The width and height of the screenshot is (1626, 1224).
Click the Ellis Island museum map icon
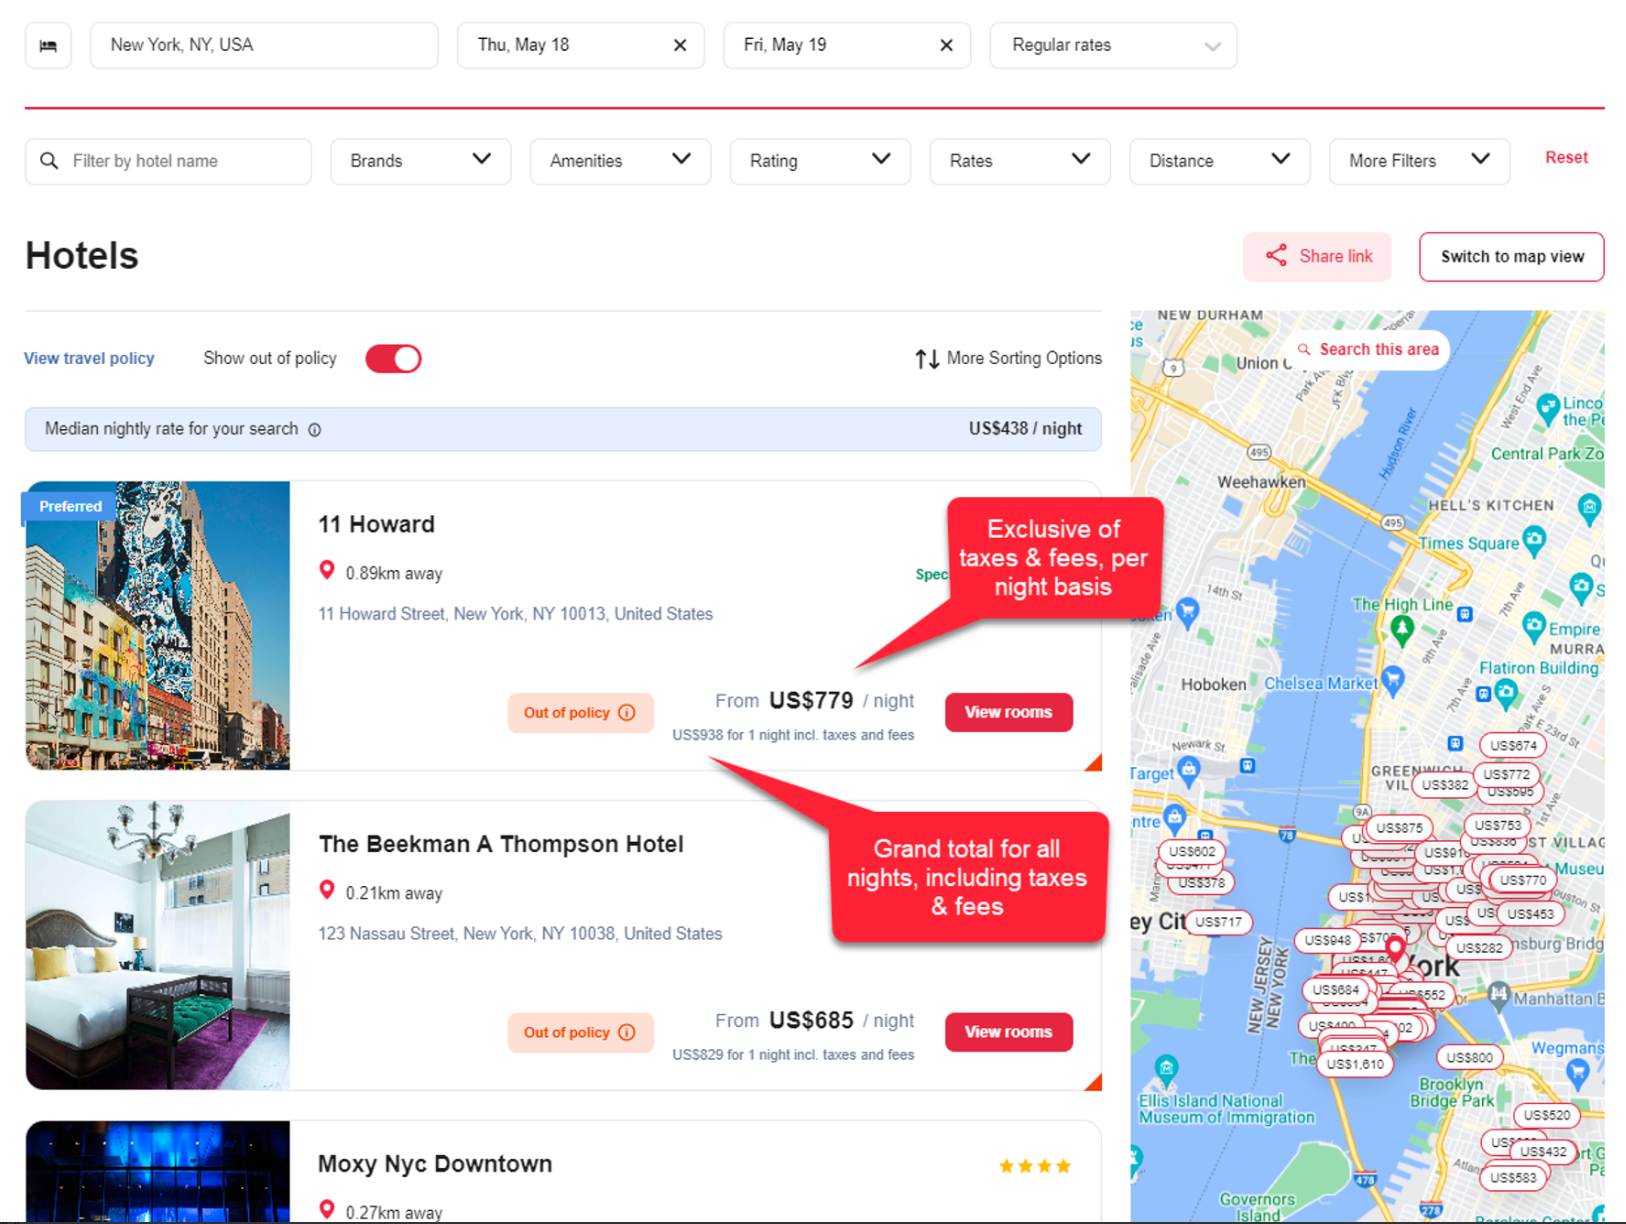pos(1166,1070)
